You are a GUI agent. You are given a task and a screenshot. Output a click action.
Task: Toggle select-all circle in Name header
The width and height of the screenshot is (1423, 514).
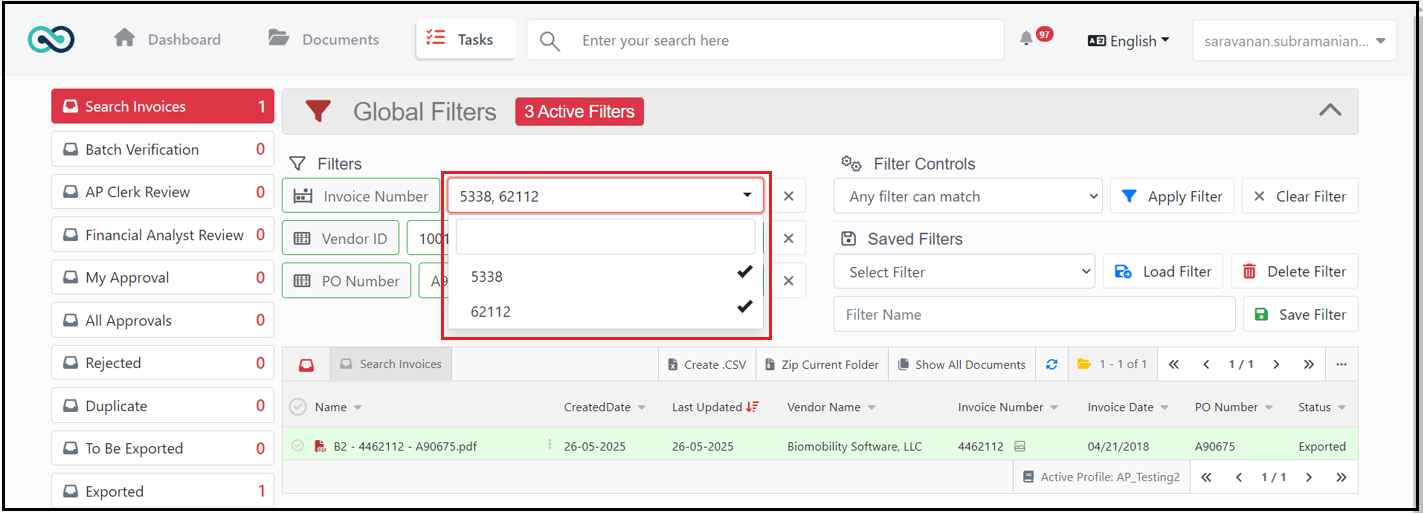point(297,407)
